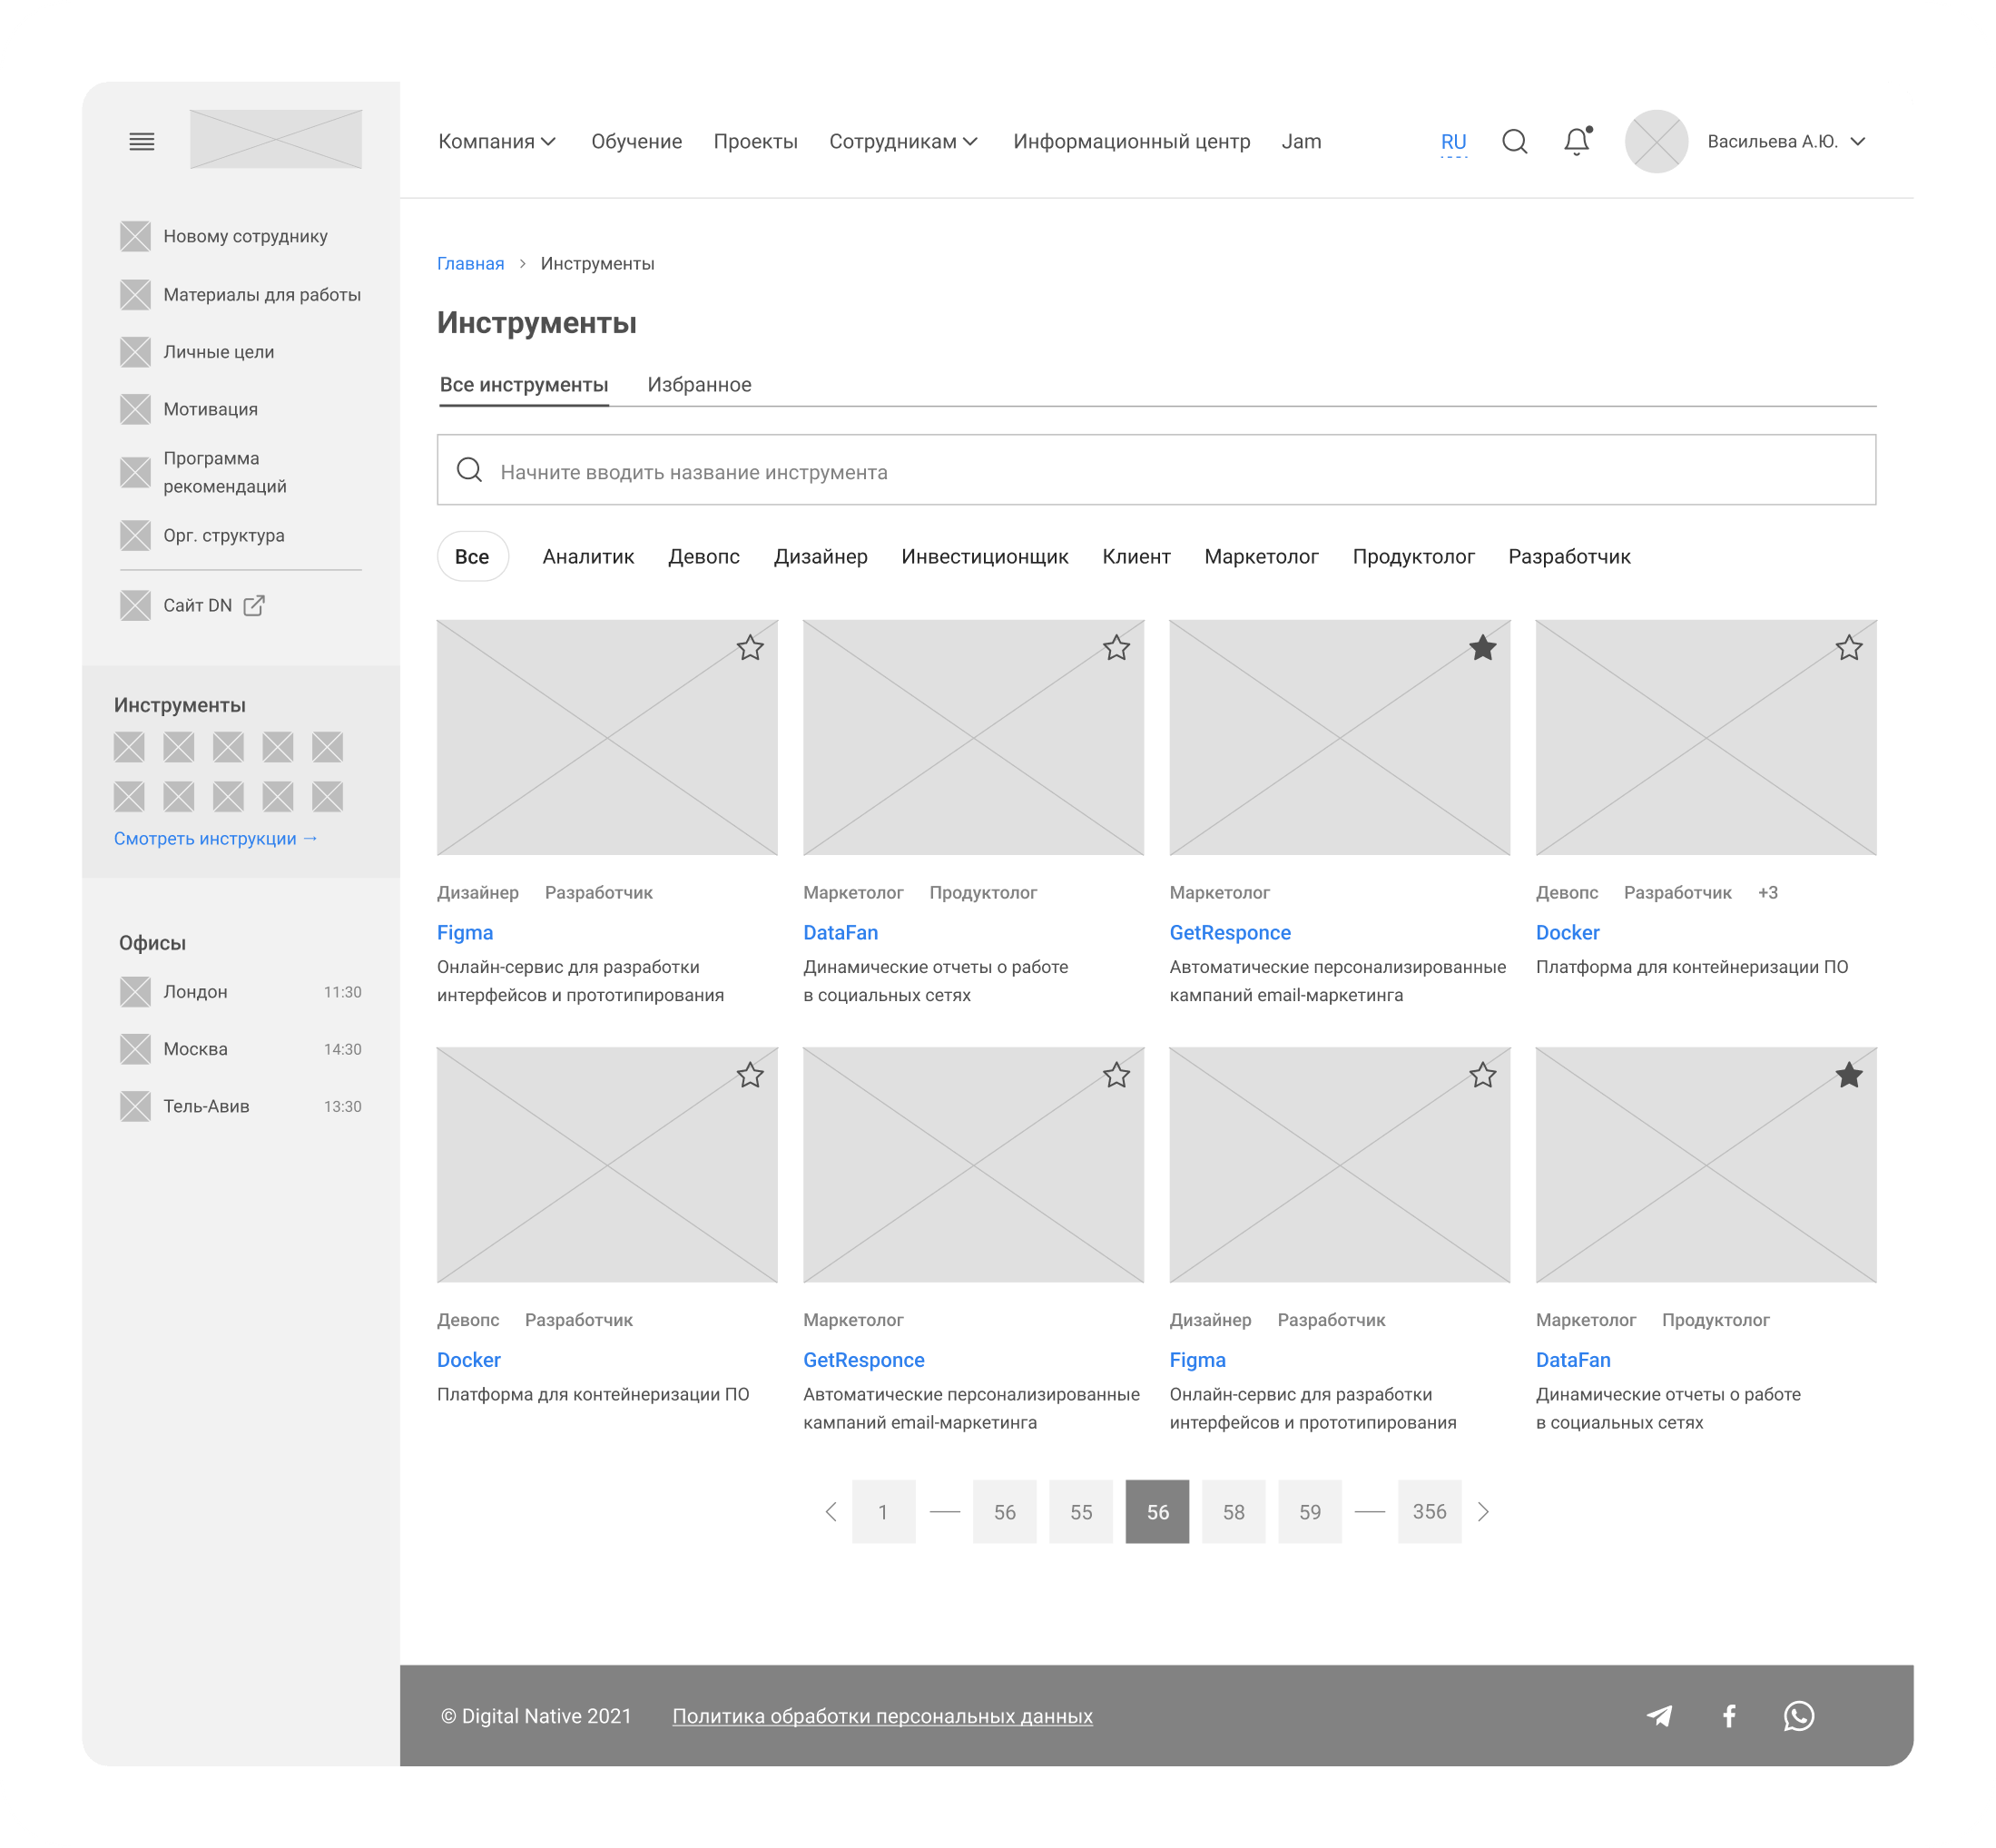Toggle star on first-row Docker card

coord(1848,648)
